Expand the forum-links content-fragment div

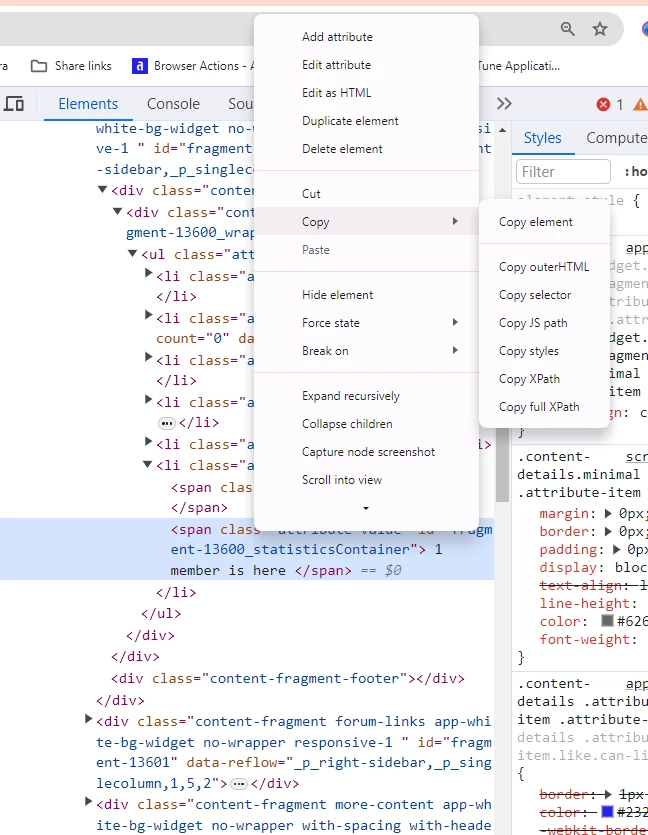[89, 719]
